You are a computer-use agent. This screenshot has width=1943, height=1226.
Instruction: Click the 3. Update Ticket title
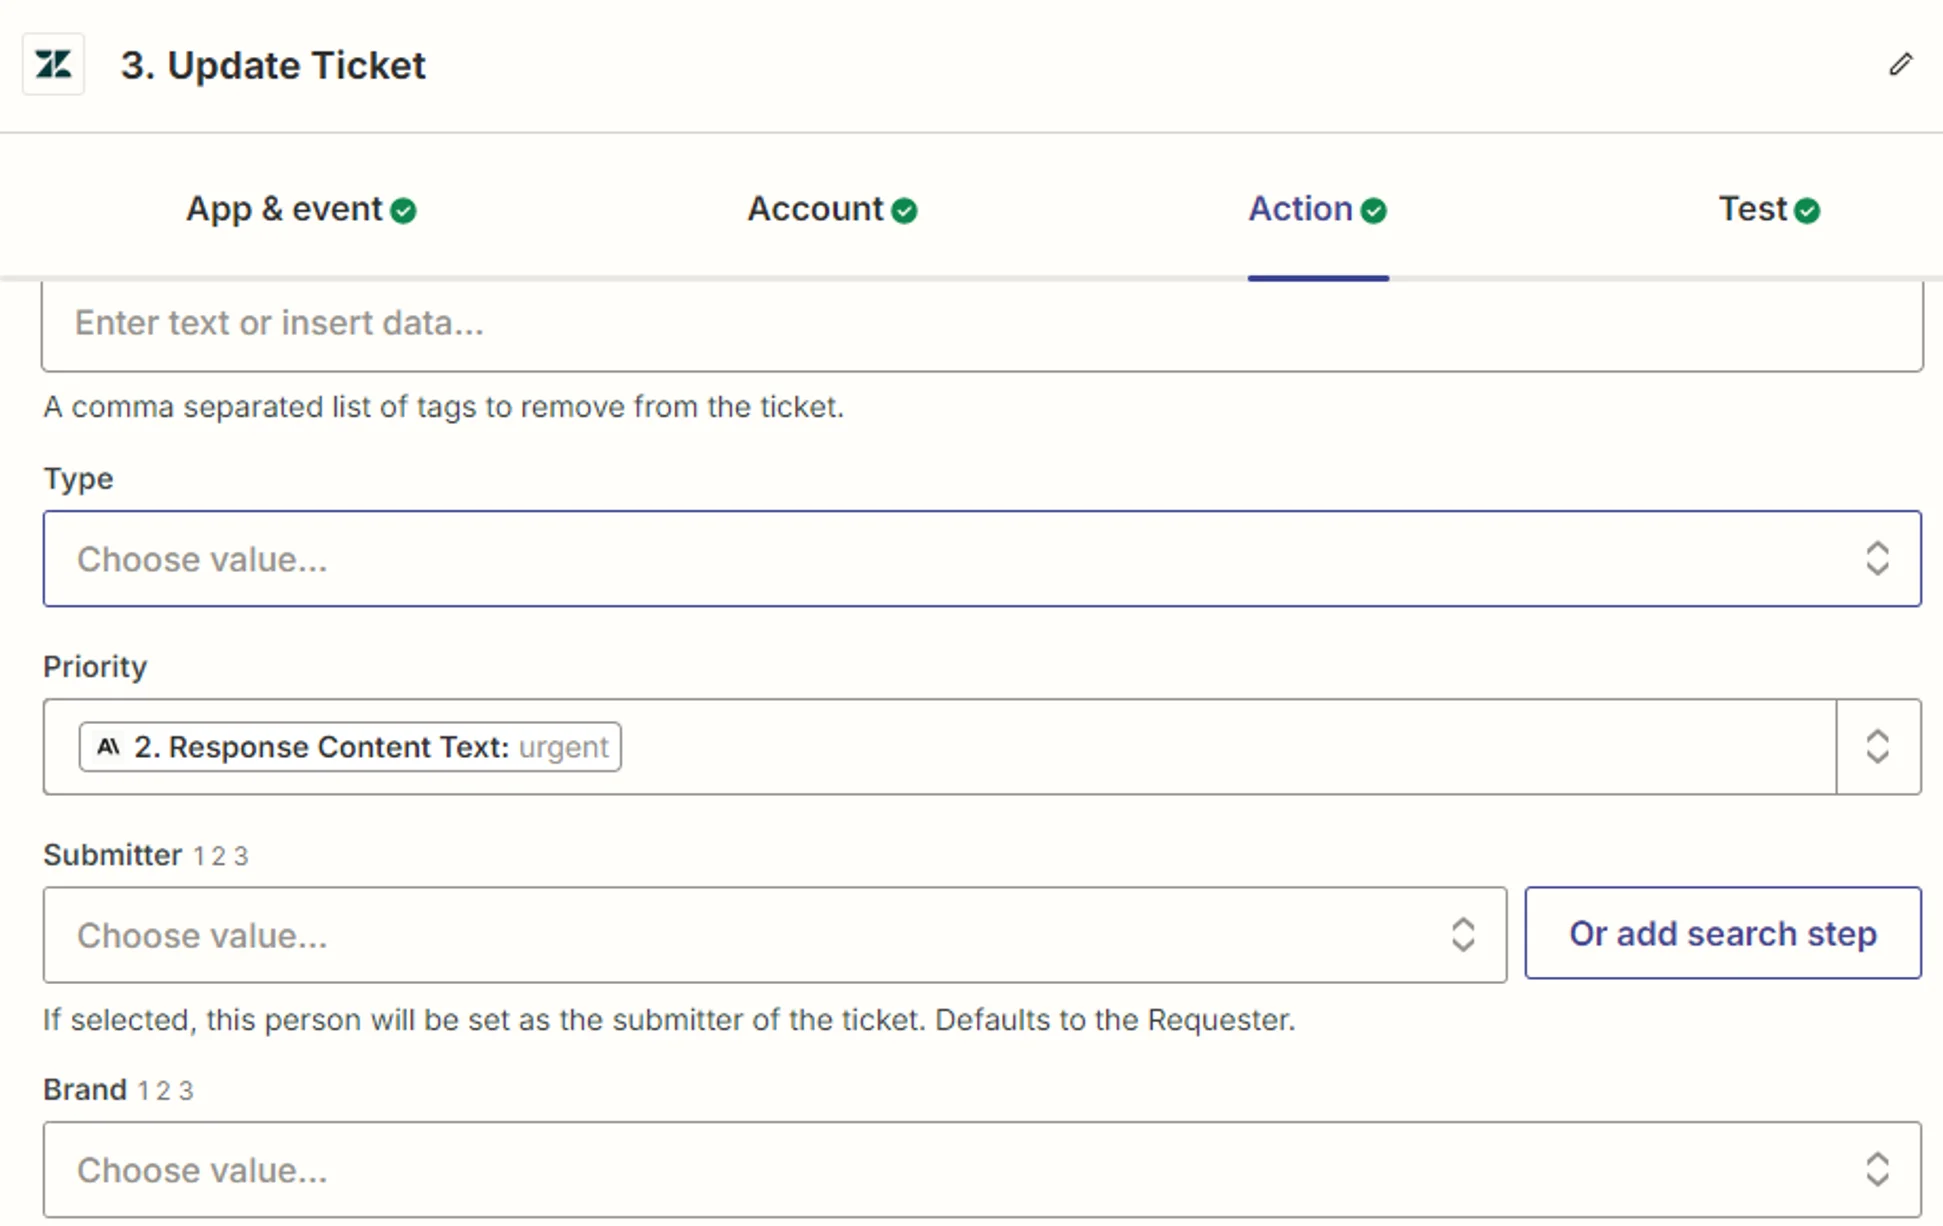273,65
